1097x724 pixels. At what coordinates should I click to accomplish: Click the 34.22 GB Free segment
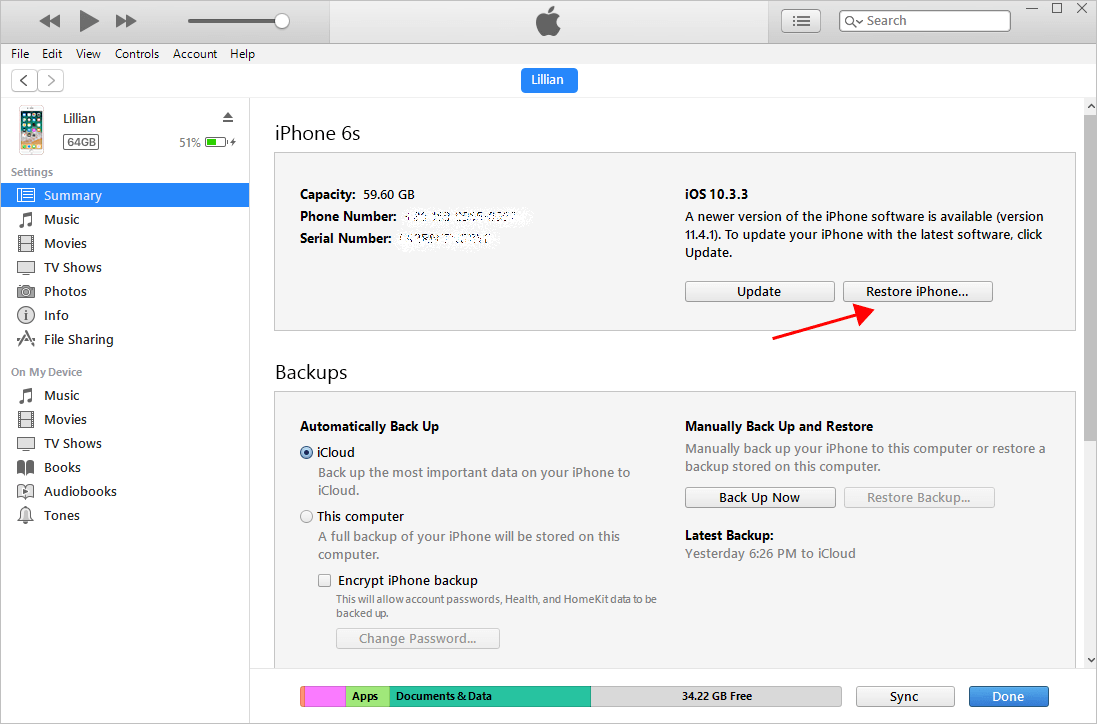coord(716,697)
